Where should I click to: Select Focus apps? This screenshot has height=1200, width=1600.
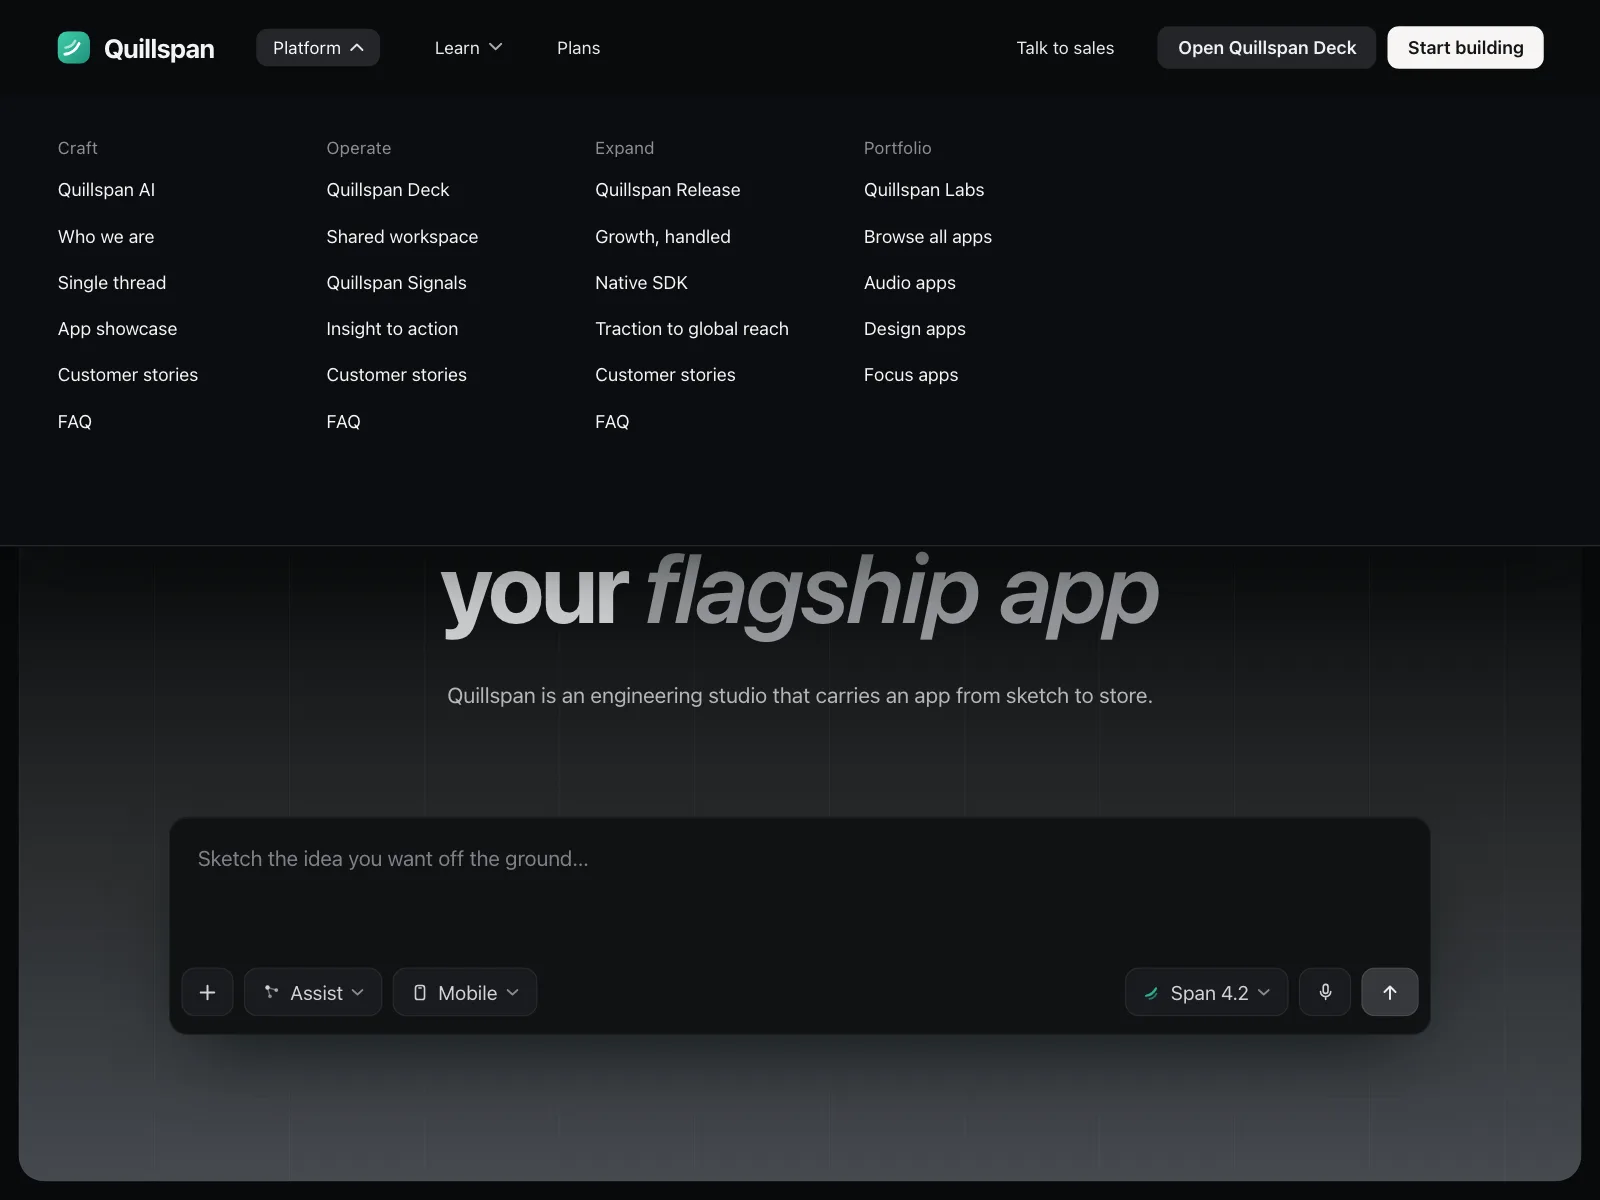tap(911, 375)
